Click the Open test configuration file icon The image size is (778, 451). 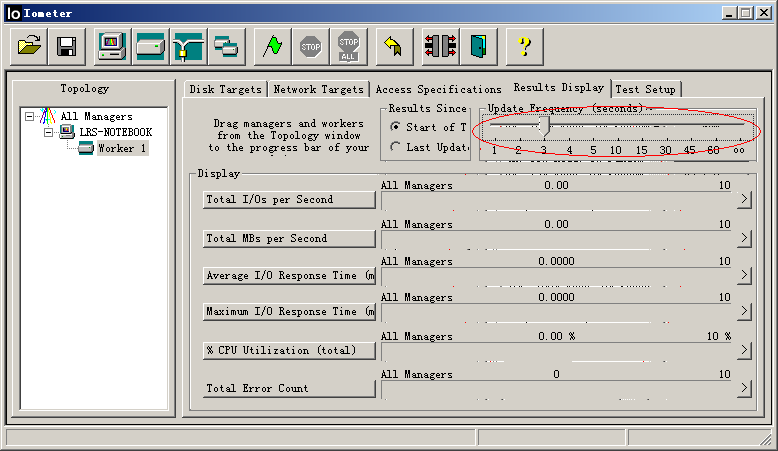[30, 46]
